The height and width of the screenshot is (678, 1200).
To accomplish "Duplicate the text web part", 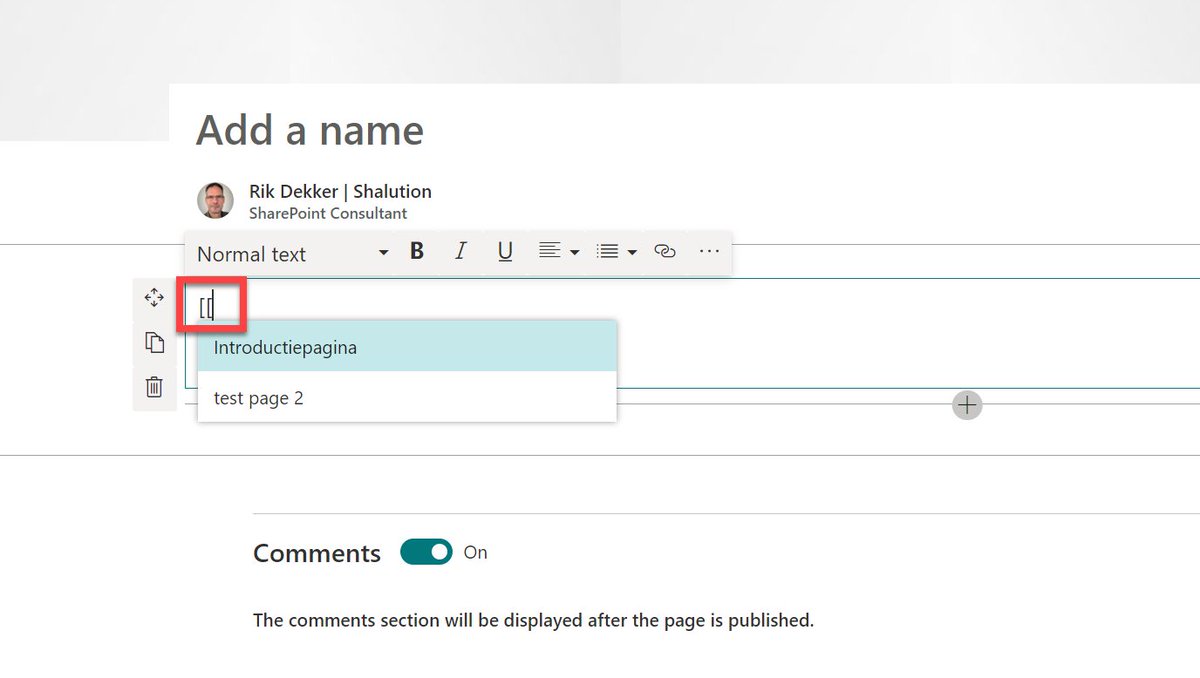I will point(154,342).
